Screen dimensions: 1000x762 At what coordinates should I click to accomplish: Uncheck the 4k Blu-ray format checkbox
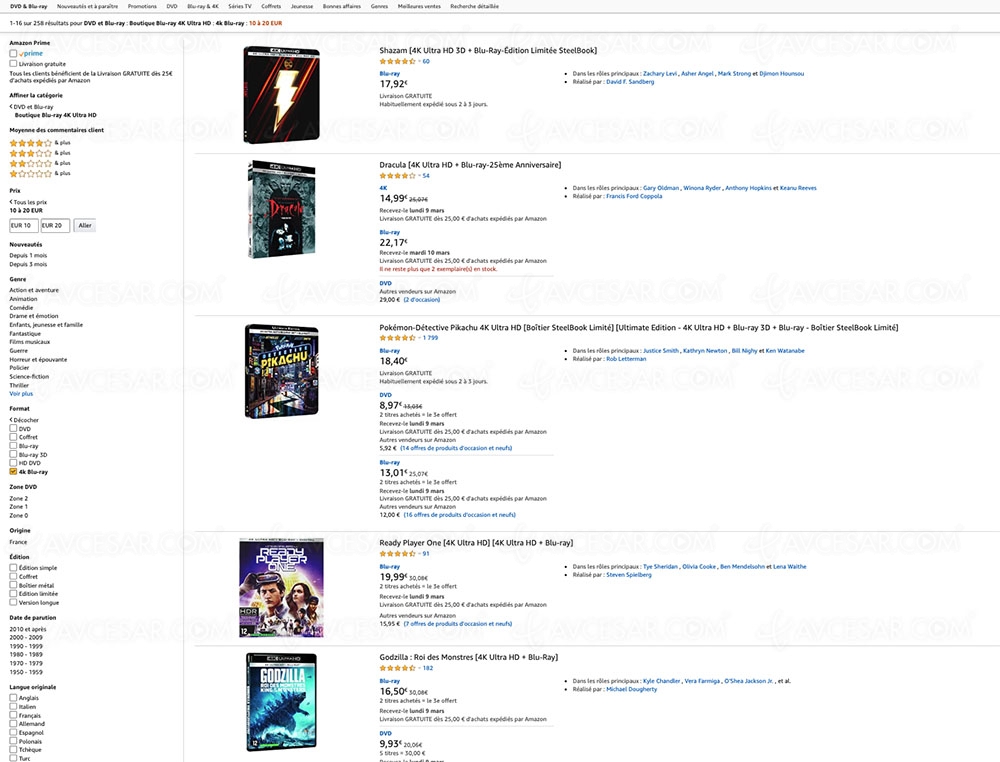click(12, 470)
